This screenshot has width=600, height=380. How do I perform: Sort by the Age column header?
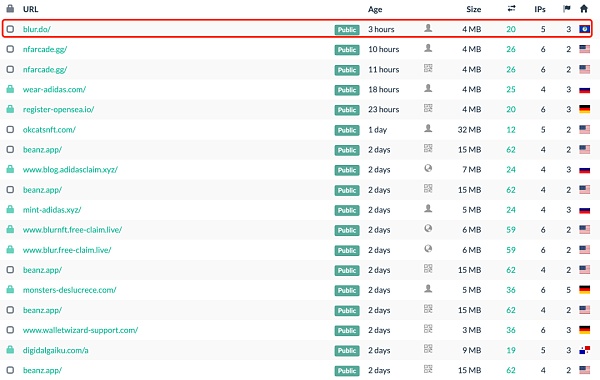tap(375, 9)
